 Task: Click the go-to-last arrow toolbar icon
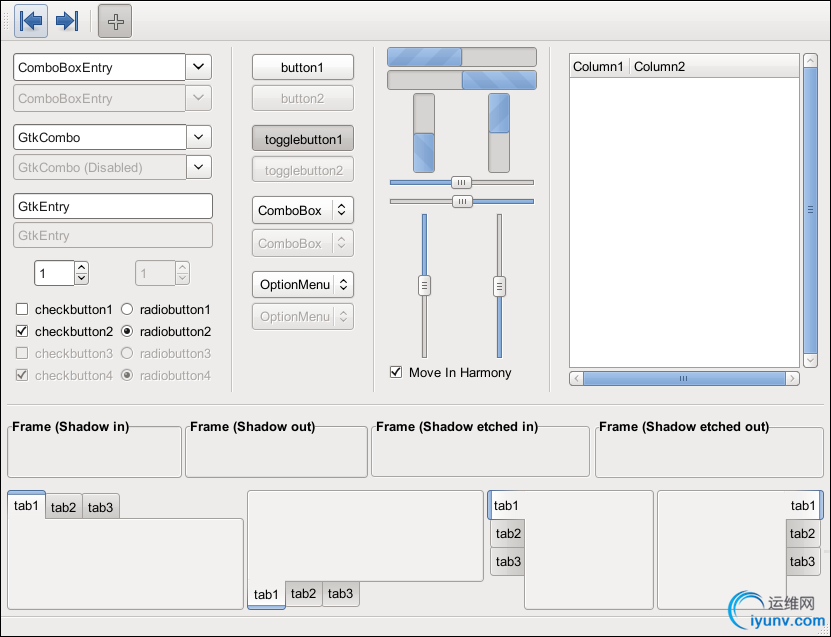point(67,21)
